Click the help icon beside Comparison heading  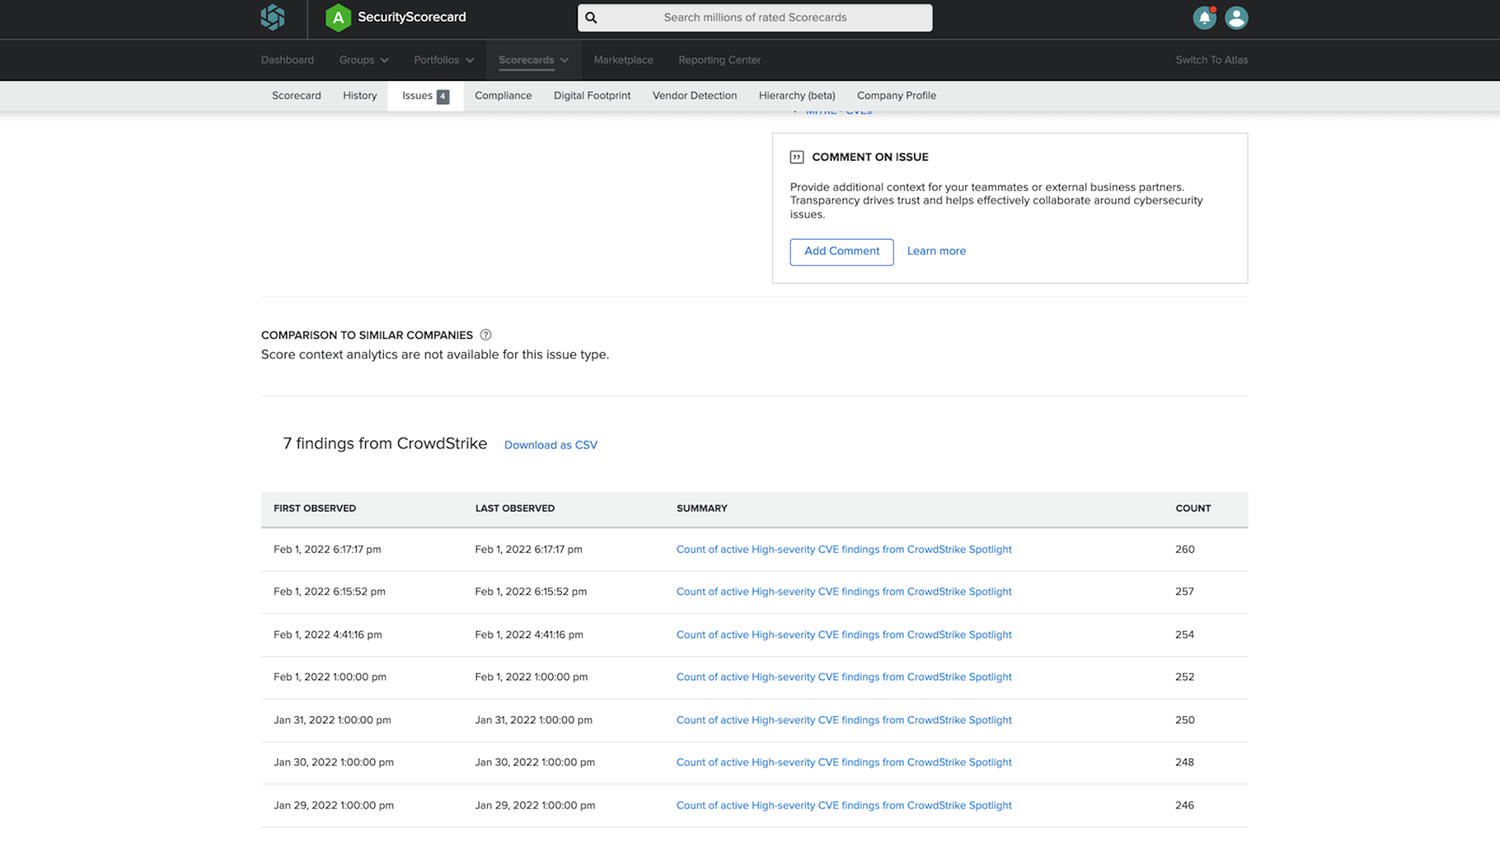[485, 335]
